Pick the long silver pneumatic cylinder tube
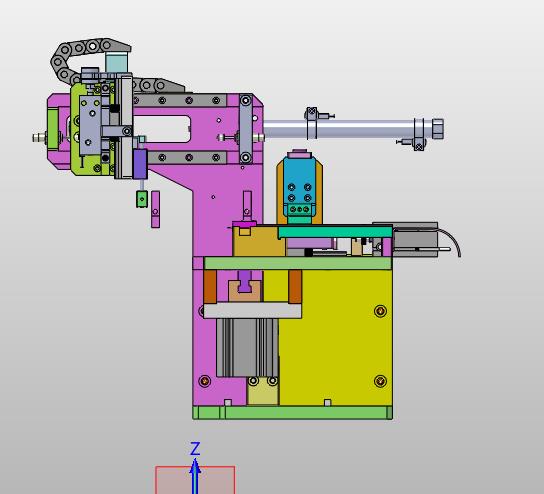 click(x=347, y=129)
